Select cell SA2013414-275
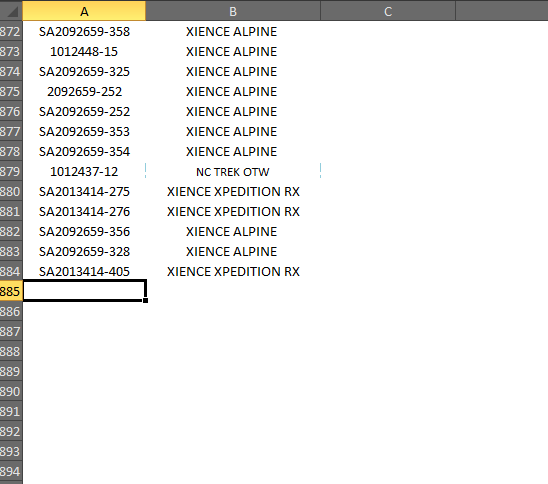Viewport: 548px width, 484px height. 84,192
